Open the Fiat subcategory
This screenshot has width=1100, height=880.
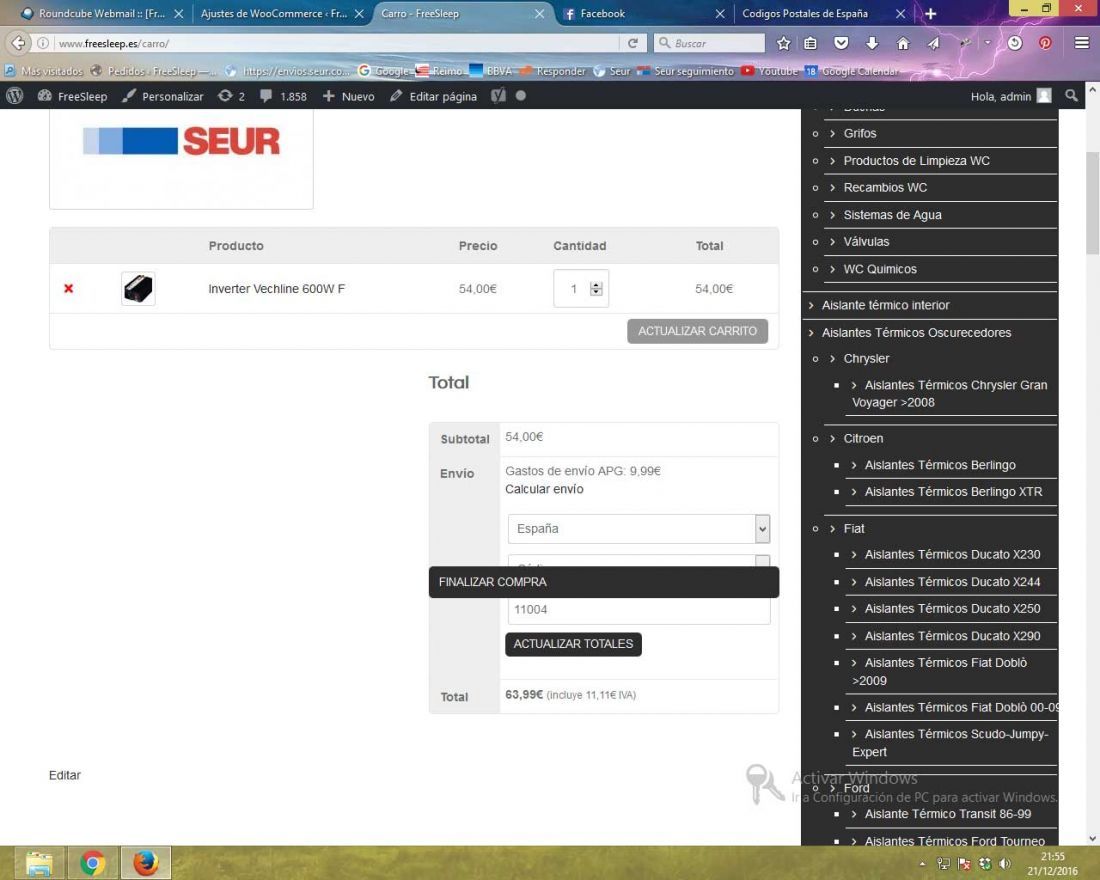coord(854,528)
